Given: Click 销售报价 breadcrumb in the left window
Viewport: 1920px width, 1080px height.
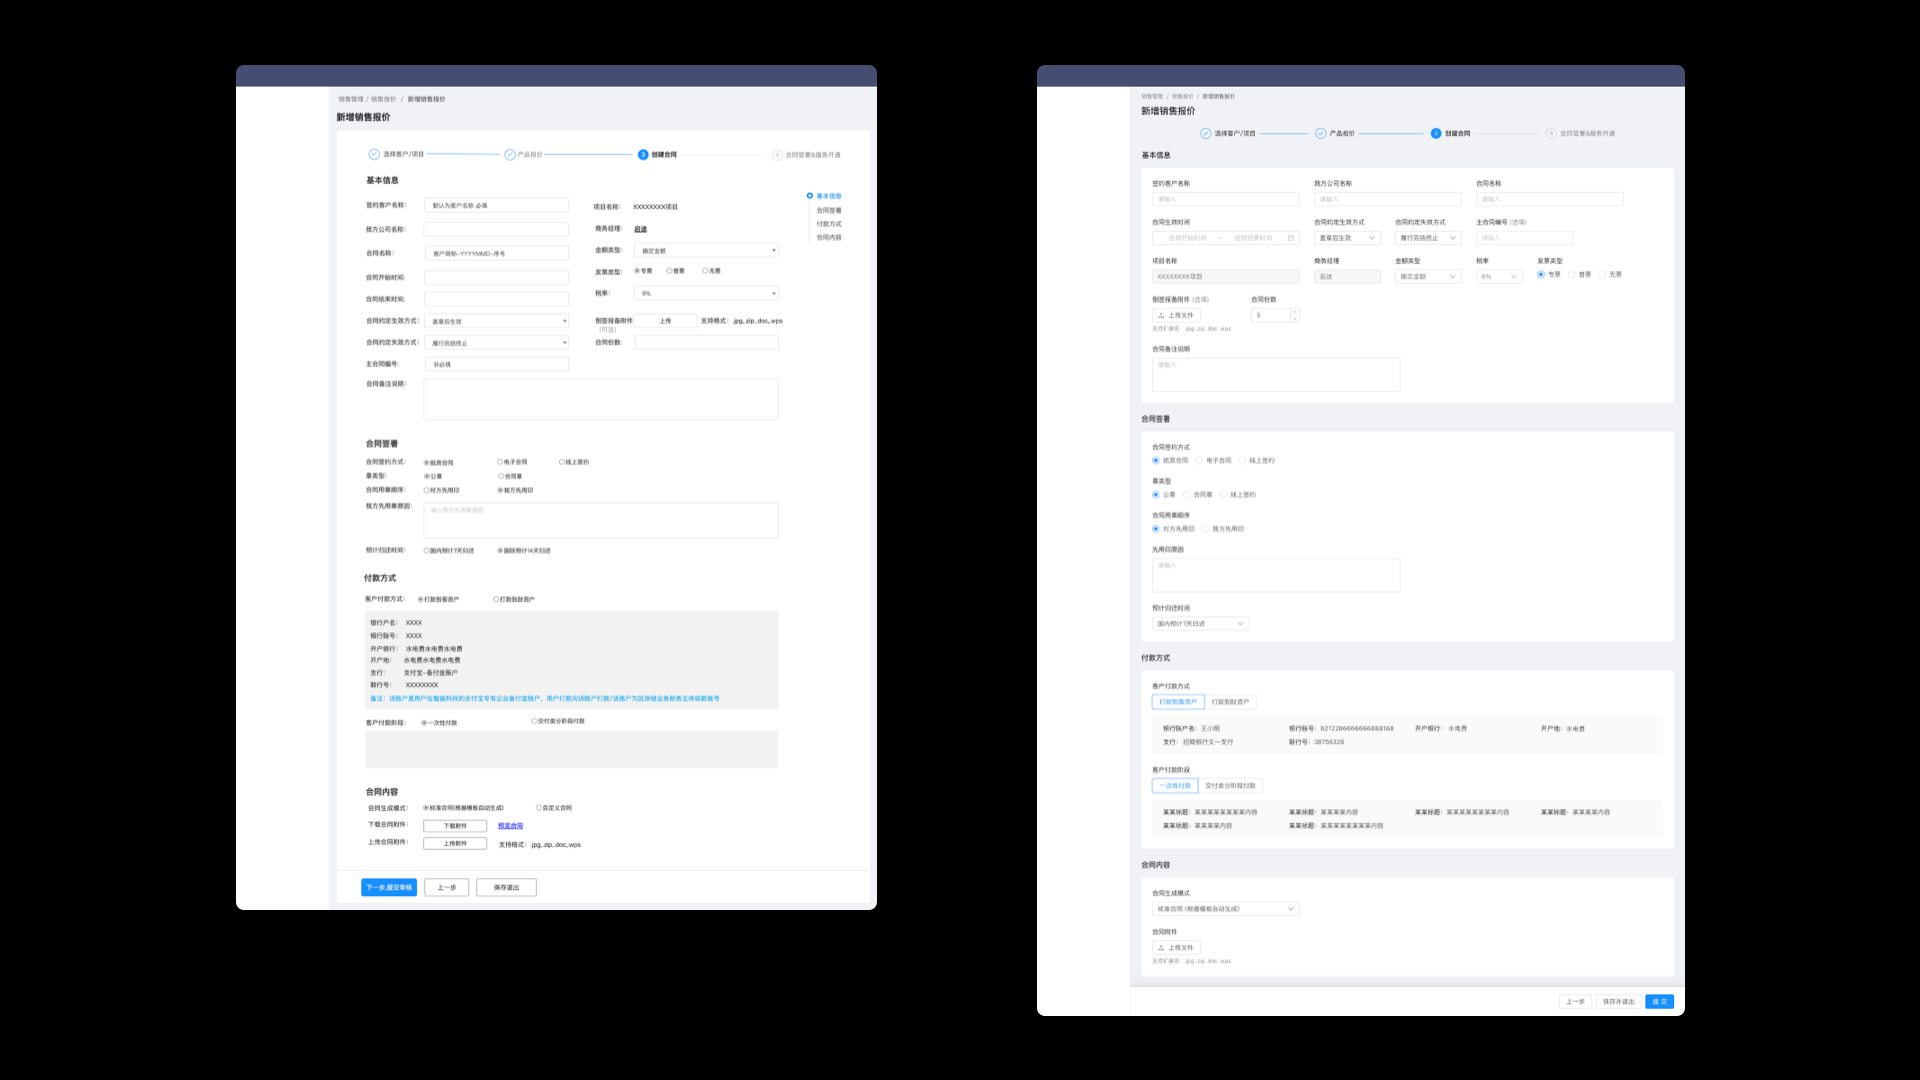Looking at the screenshot, I should point(383,99).
